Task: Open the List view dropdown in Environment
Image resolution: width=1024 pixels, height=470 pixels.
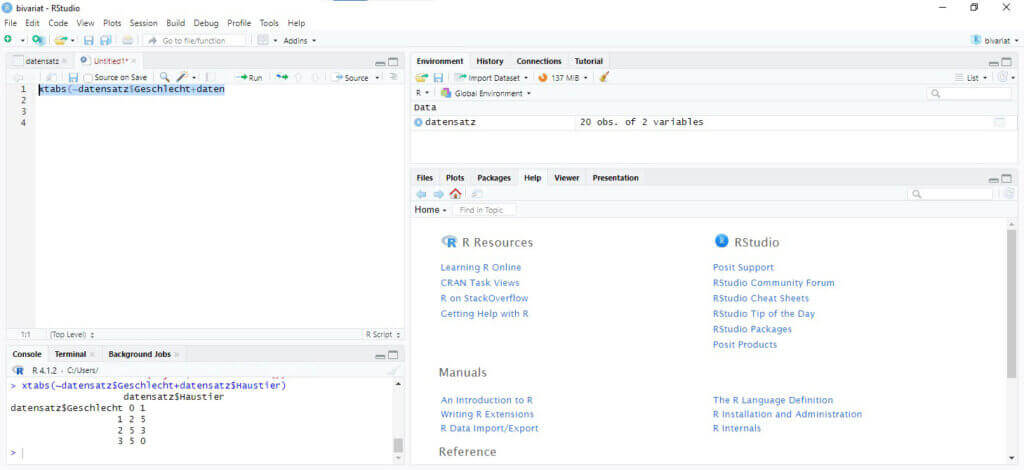Action: [x=972, y=77]
